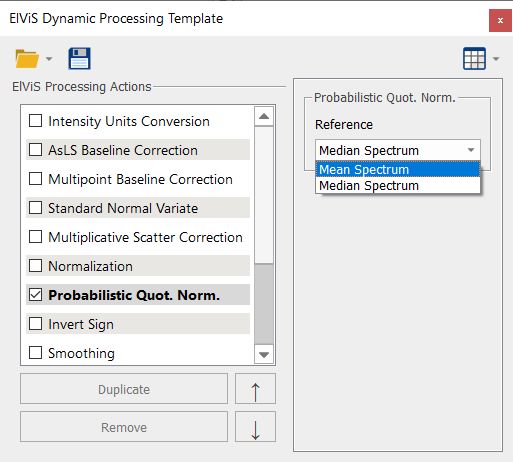Enable the Smoothing checkbox
The image size is (513, 462).
[35, 353]
